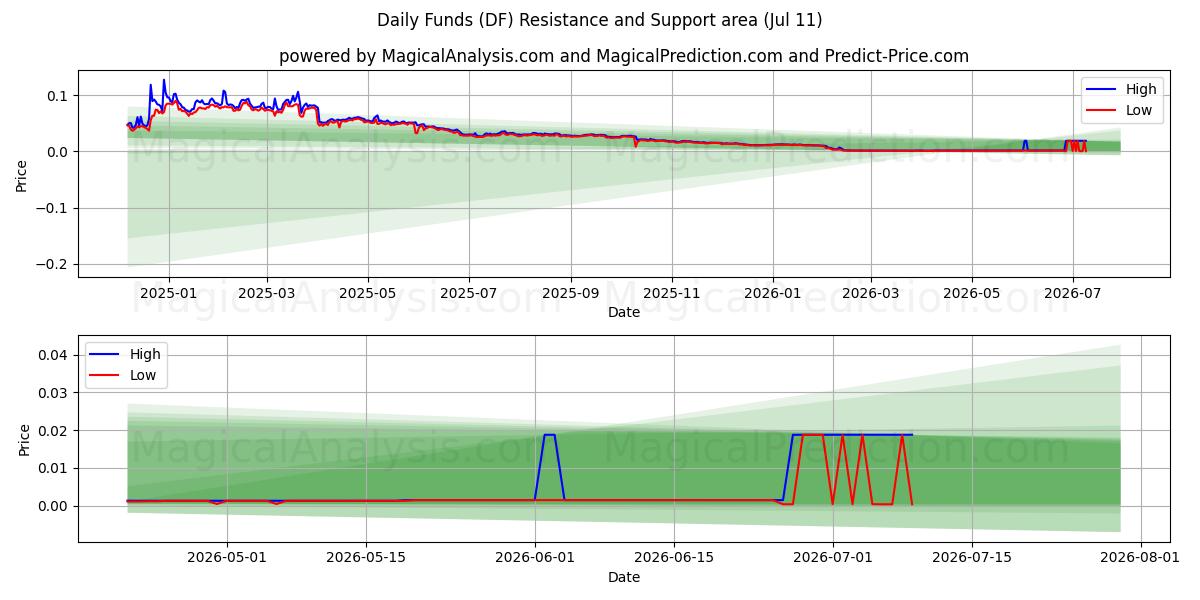Click the '2025-05' x-axis label
The height and width of the screenshot is (600, 1200).
pos(368,293)
